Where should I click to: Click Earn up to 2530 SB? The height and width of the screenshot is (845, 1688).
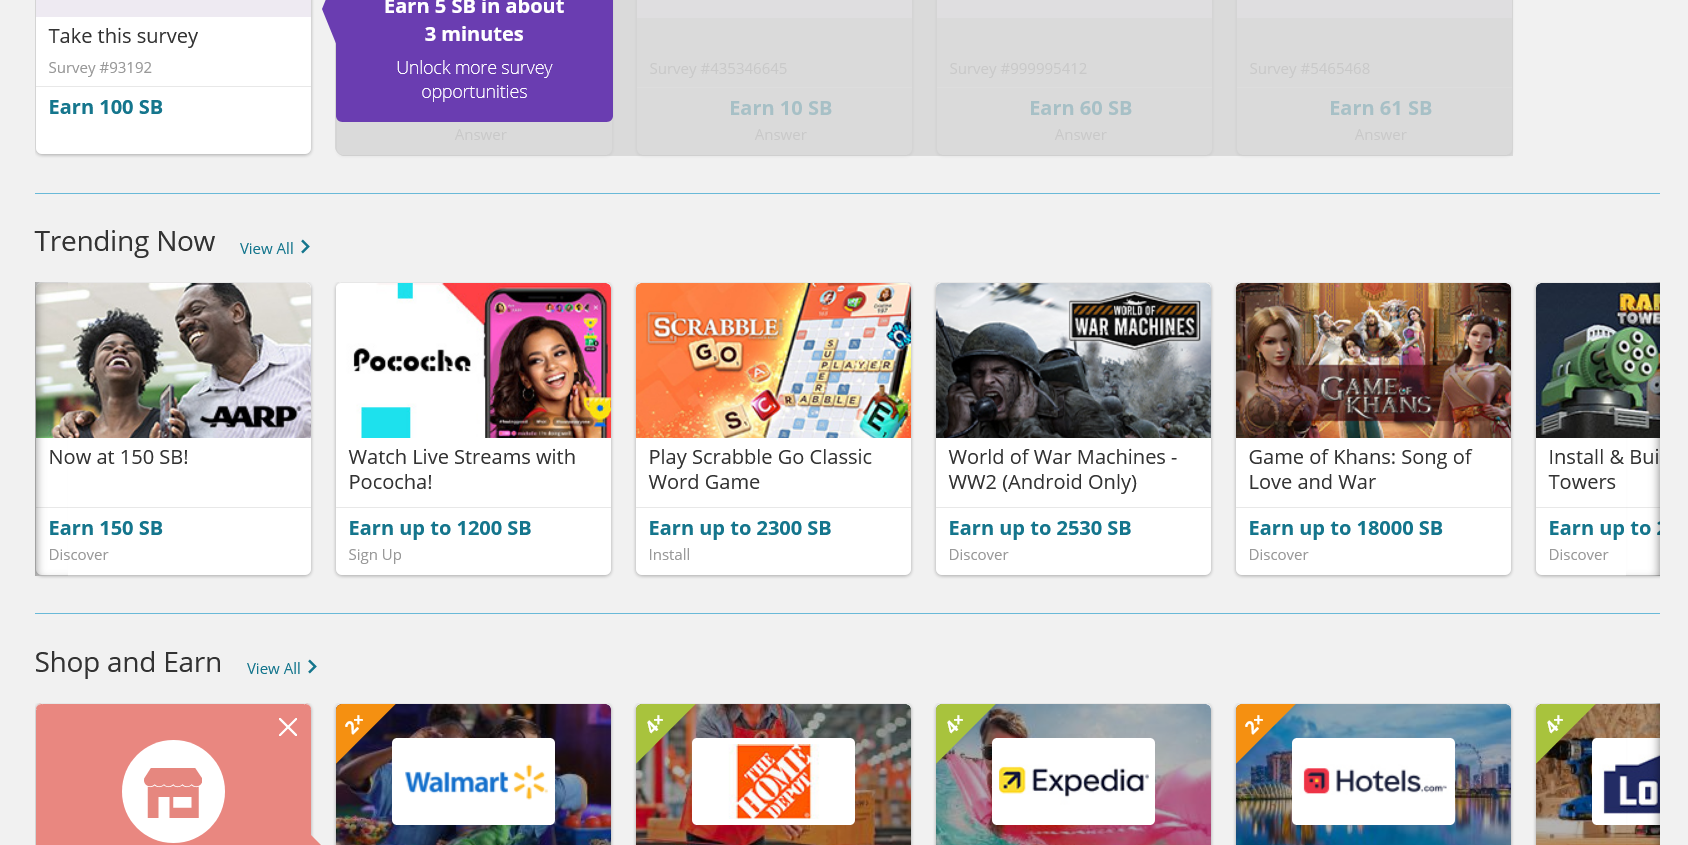pos(1039,528)
